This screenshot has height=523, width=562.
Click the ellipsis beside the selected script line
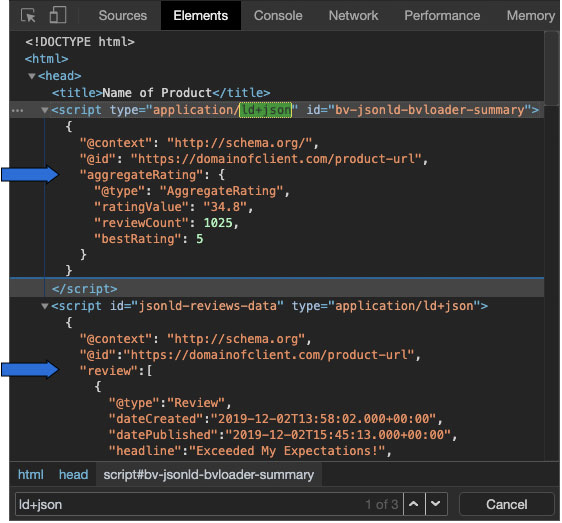(x=17, y=110)
